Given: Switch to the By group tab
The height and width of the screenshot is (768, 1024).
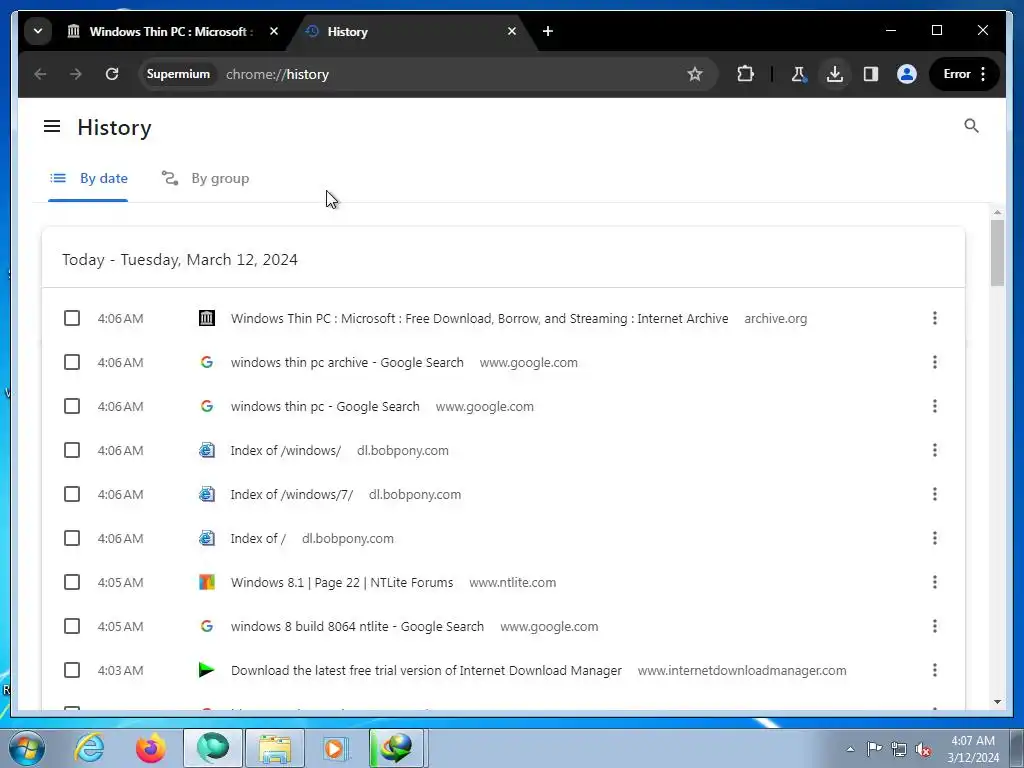Looking at the screenshot, I should (x=205, y=178).
